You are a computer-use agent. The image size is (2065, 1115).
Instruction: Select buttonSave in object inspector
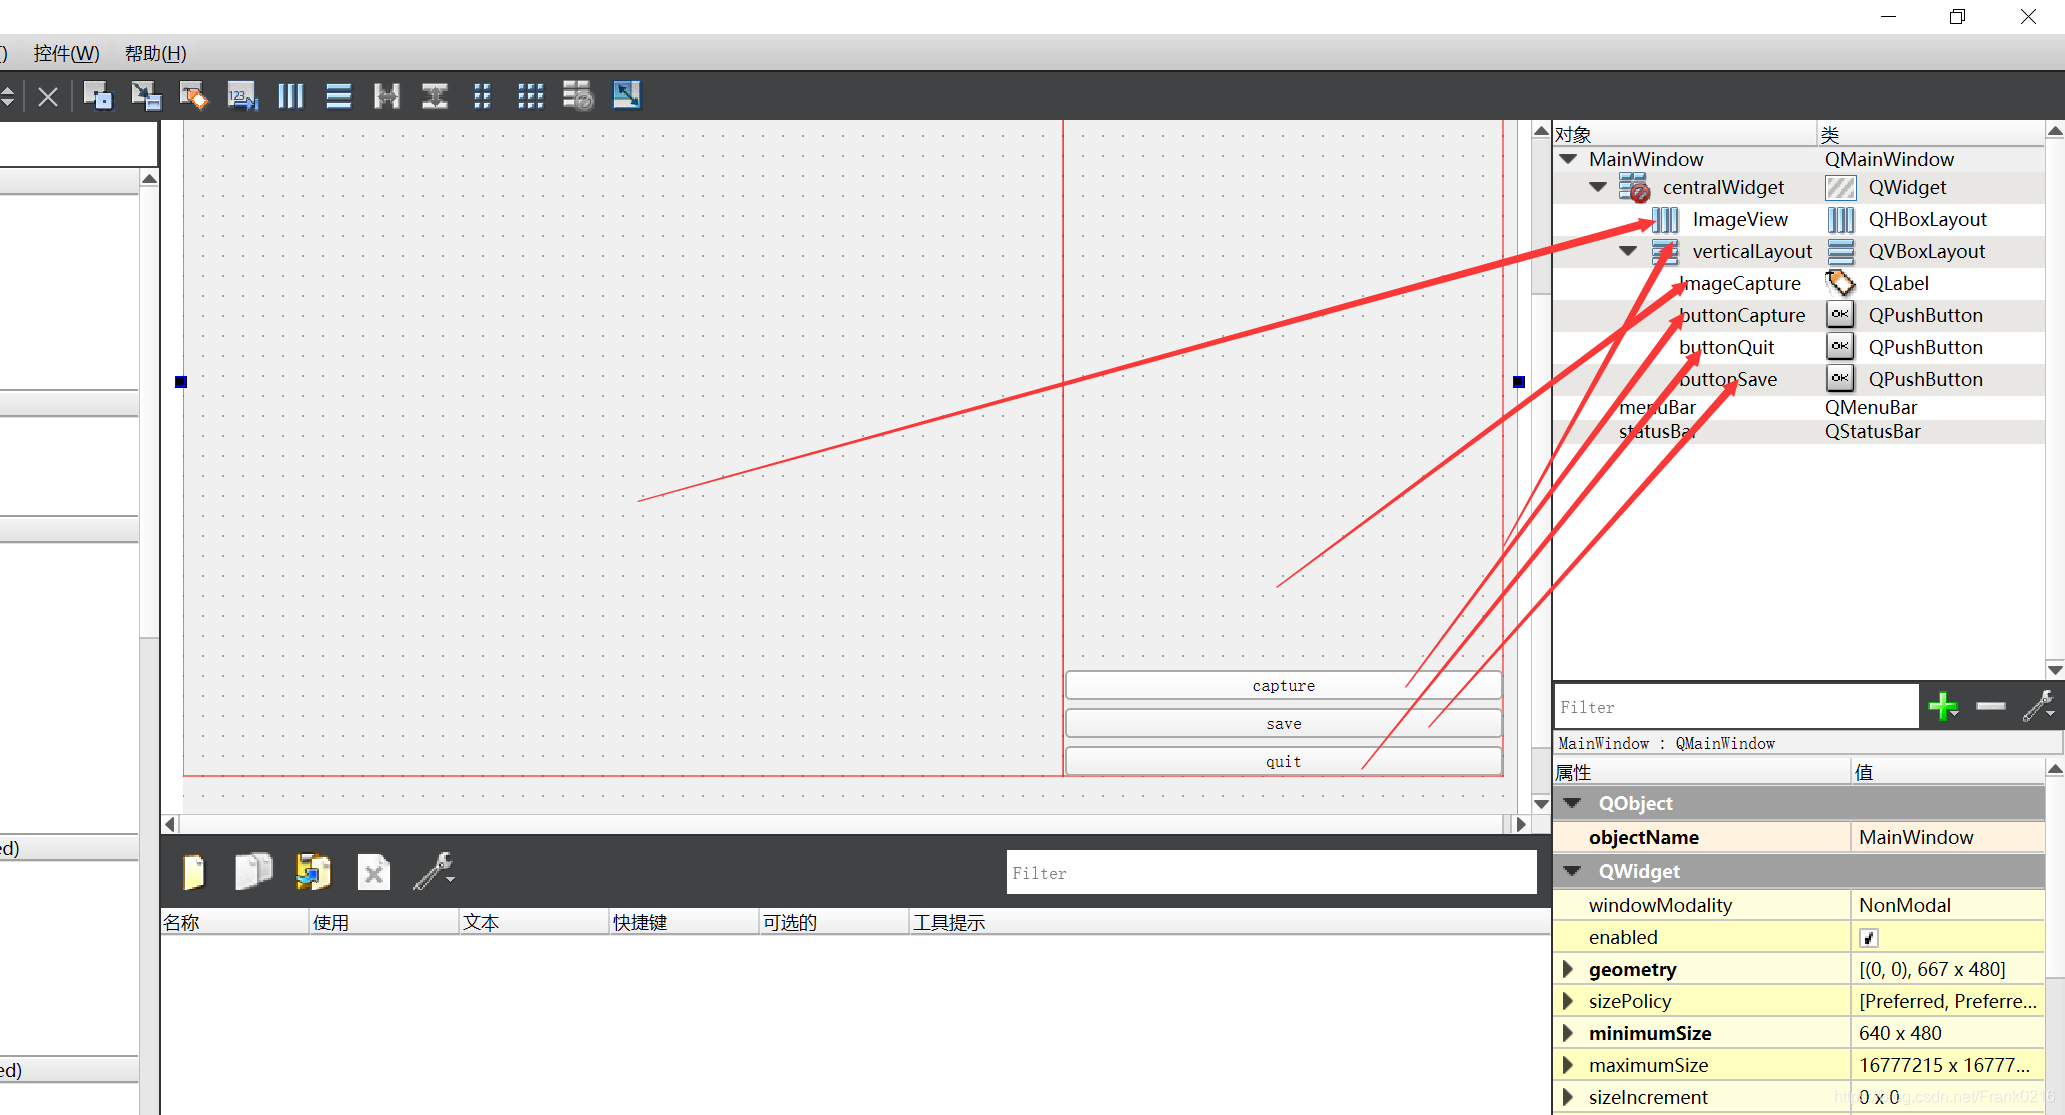1727,379
